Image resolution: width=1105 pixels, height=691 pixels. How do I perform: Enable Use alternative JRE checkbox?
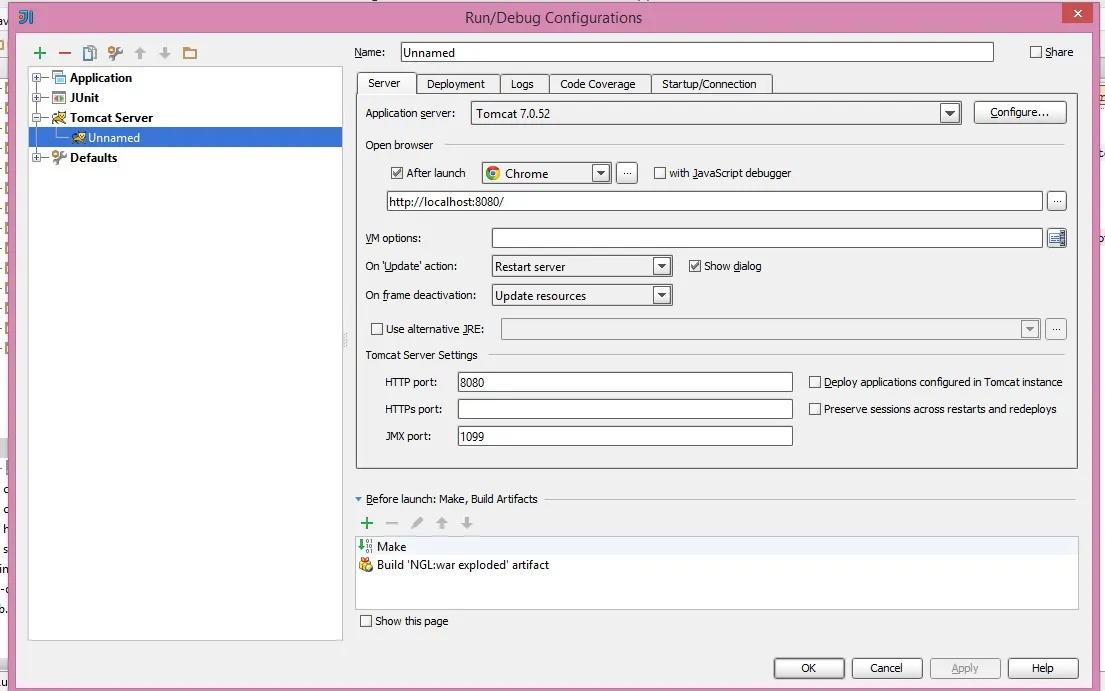377,329
